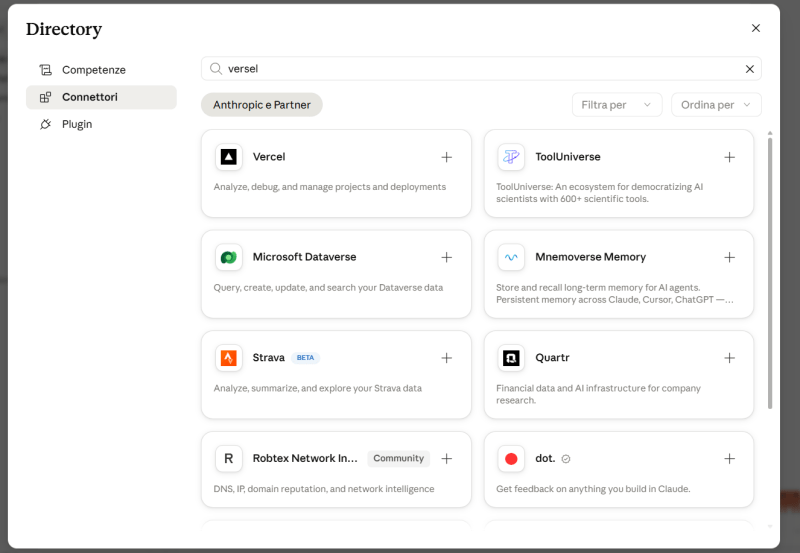Click the dot. red circle logo

click(511, 458)
